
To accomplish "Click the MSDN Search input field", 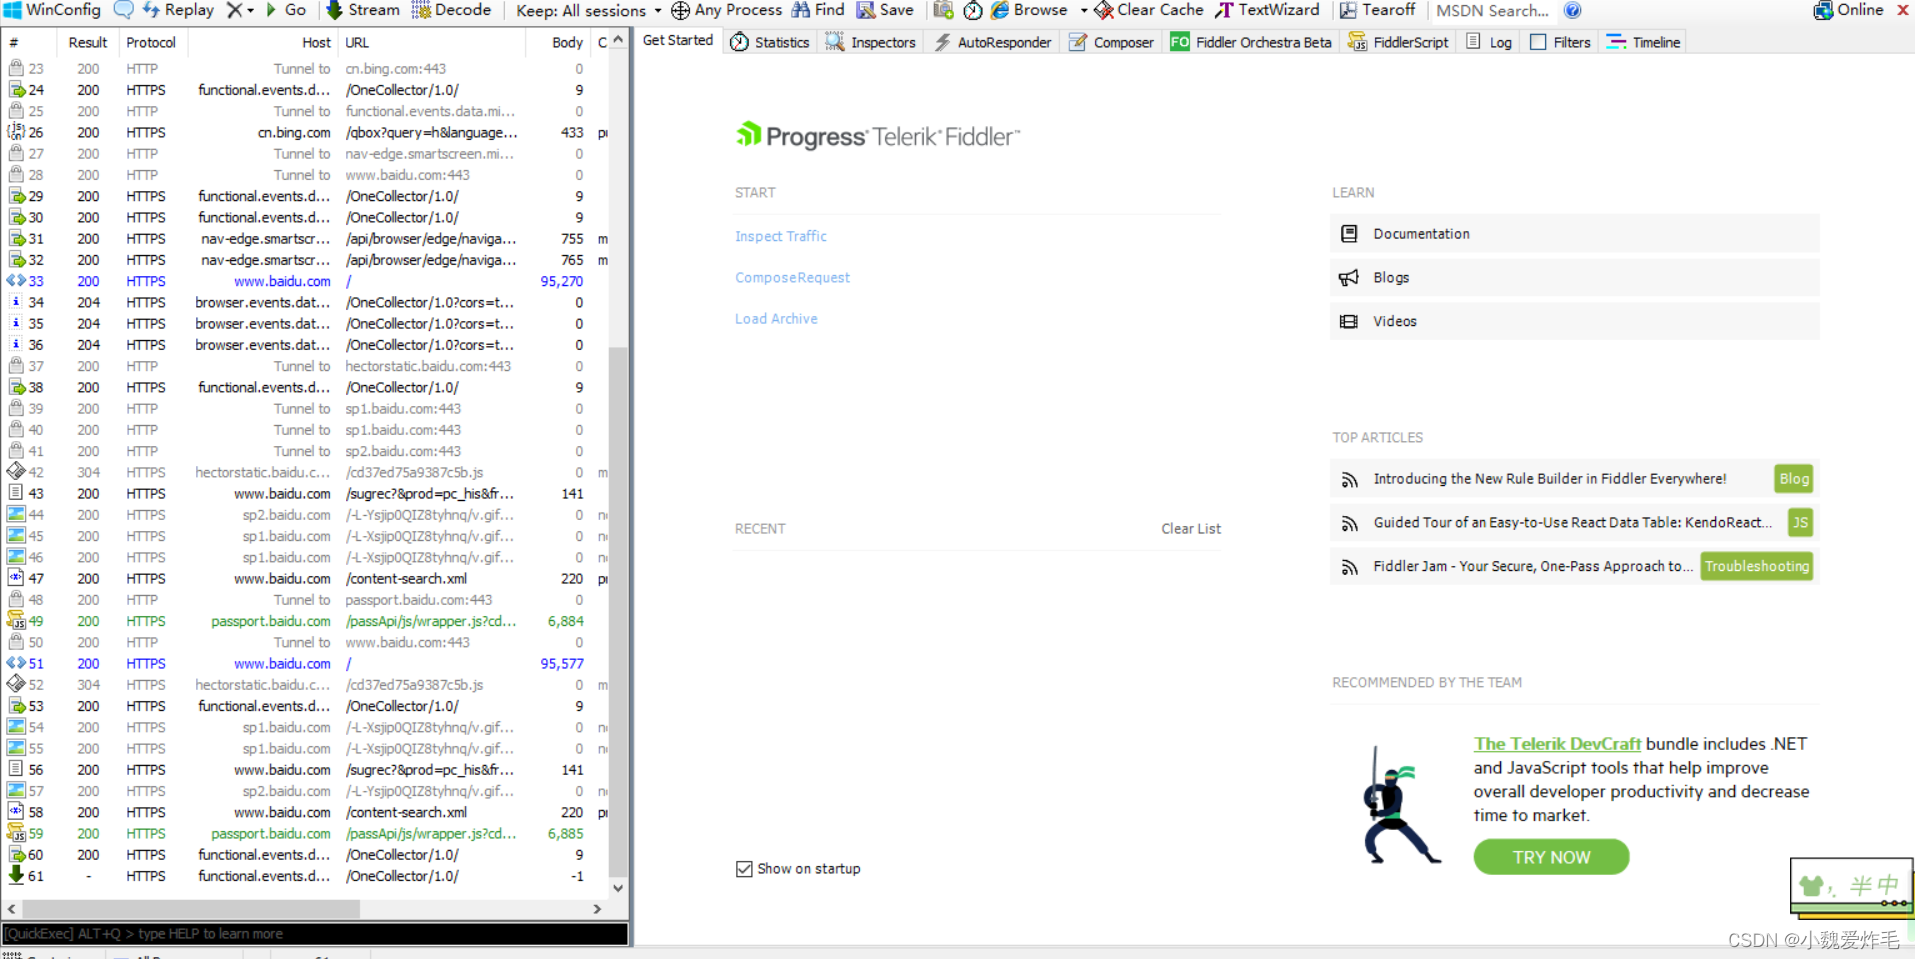I will (x=1492, y=11).
